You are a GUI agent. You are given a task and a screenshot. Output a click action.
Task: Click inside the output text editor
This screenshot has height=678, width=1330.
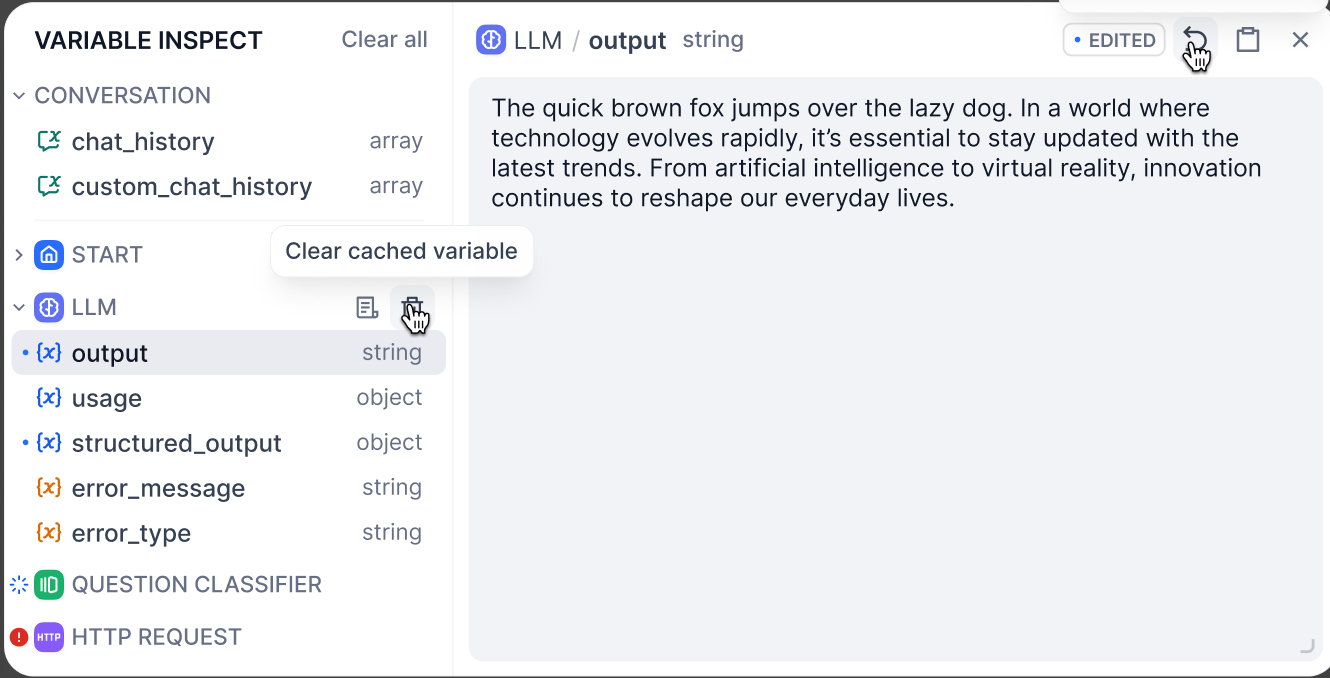click(895, 400)
